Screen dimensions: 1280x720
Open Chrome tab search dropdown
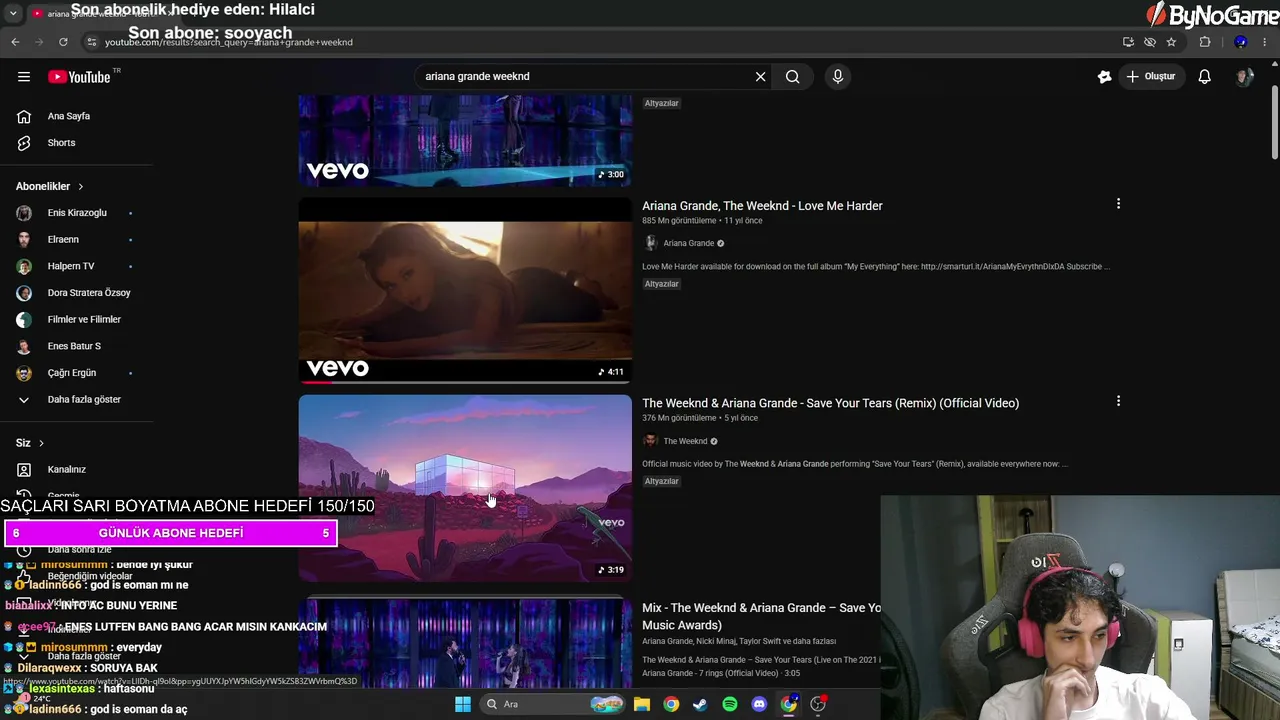click(x=13, y=14)
